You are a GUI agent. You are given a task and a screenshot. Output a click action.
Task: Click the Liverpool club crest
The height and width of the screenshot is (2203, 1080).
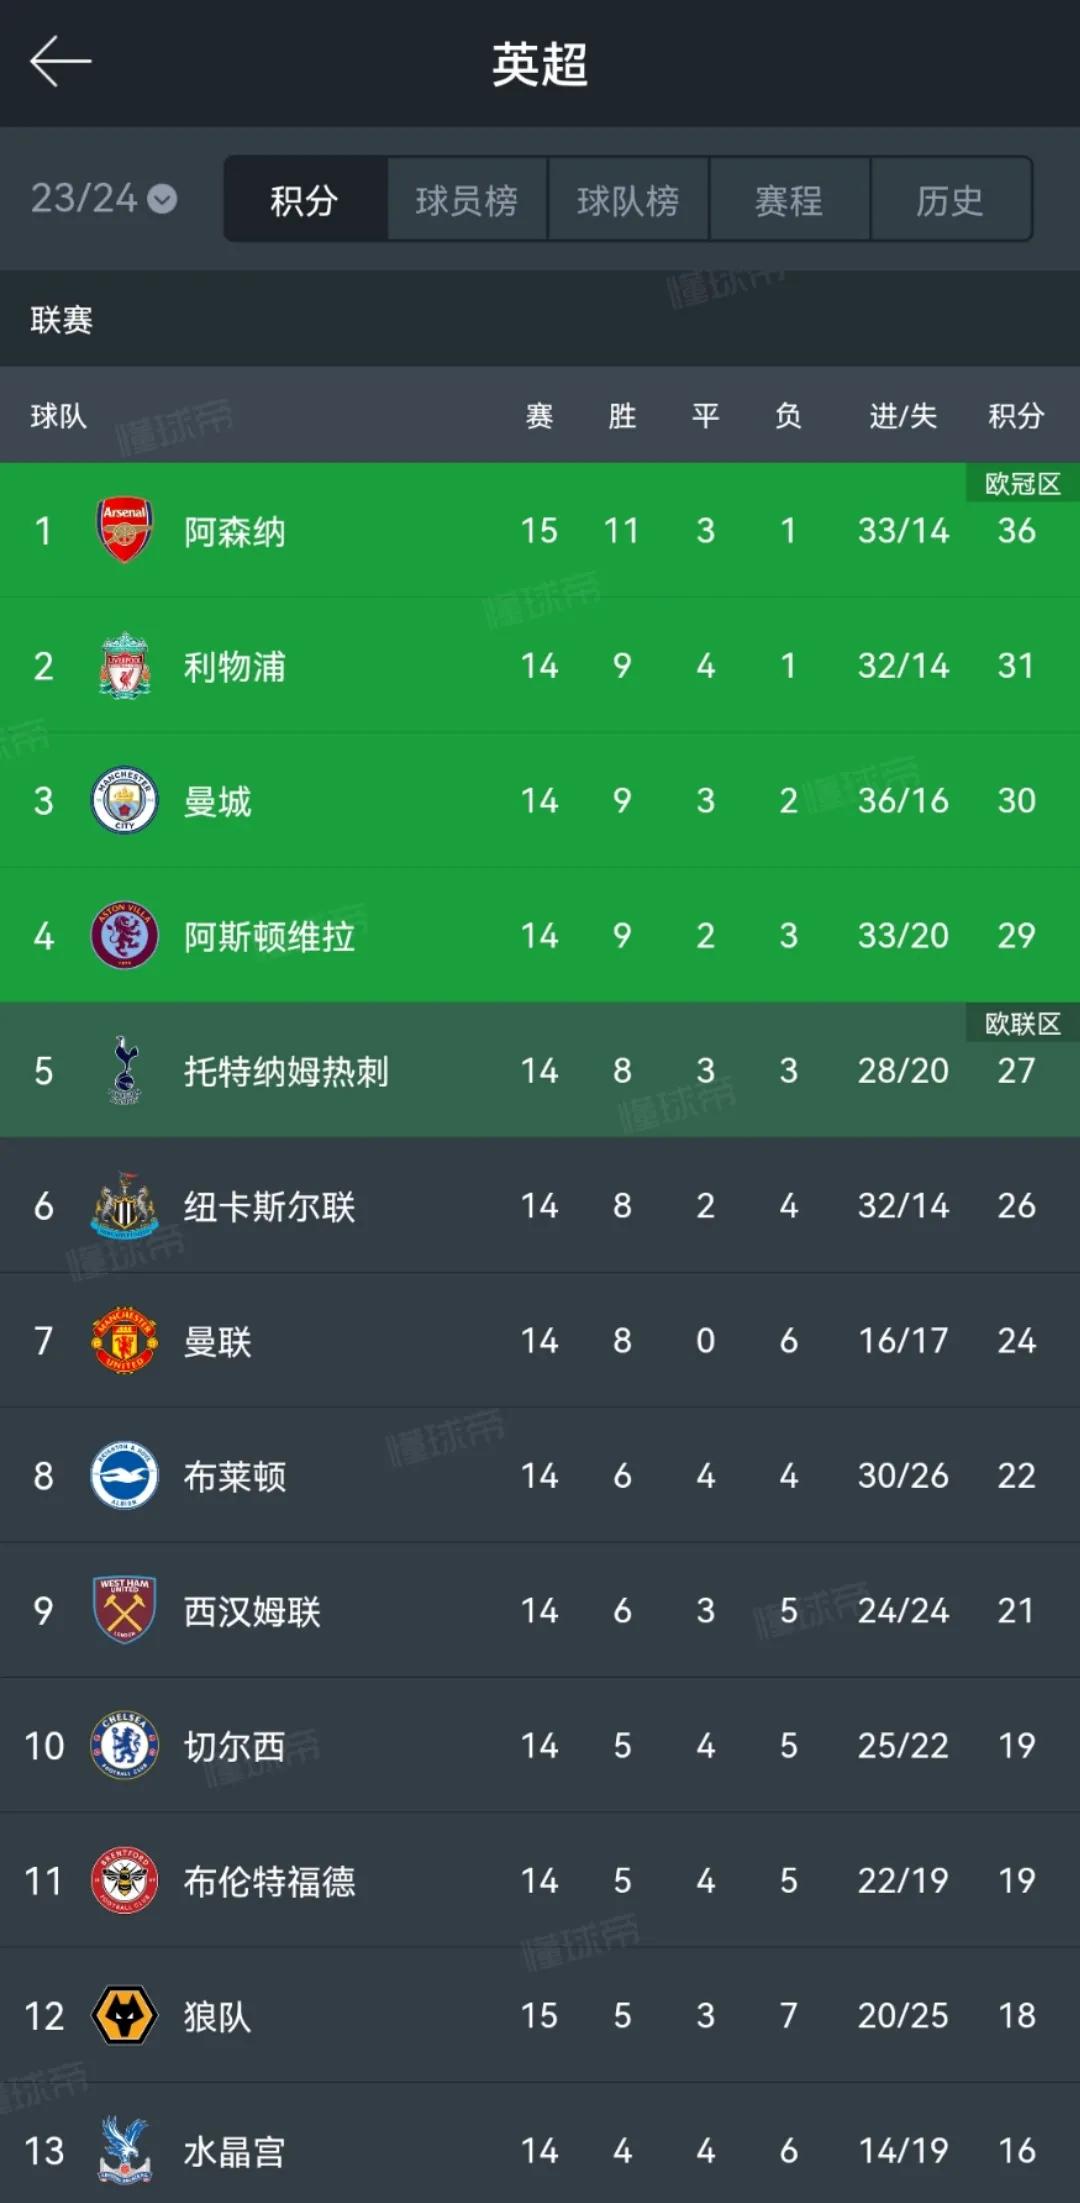click(124, 665)
